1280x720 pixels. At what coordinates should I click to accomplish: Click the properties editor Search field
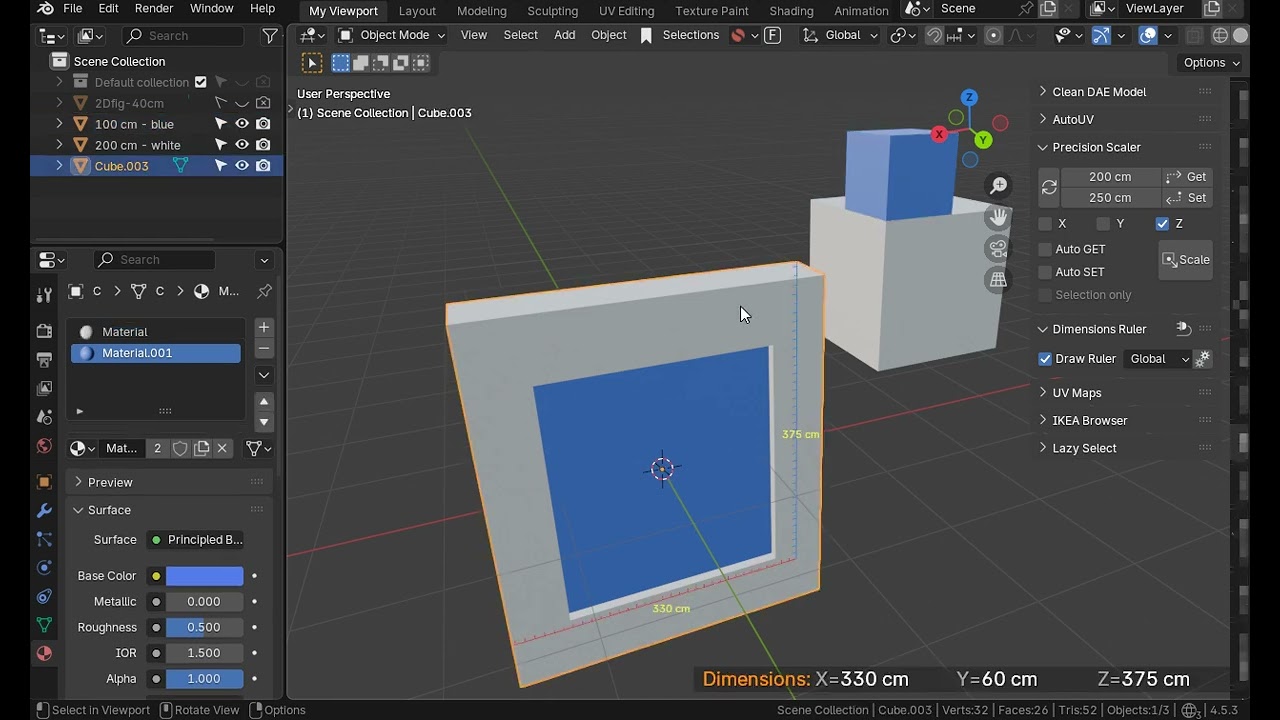[x=155, y=260]
